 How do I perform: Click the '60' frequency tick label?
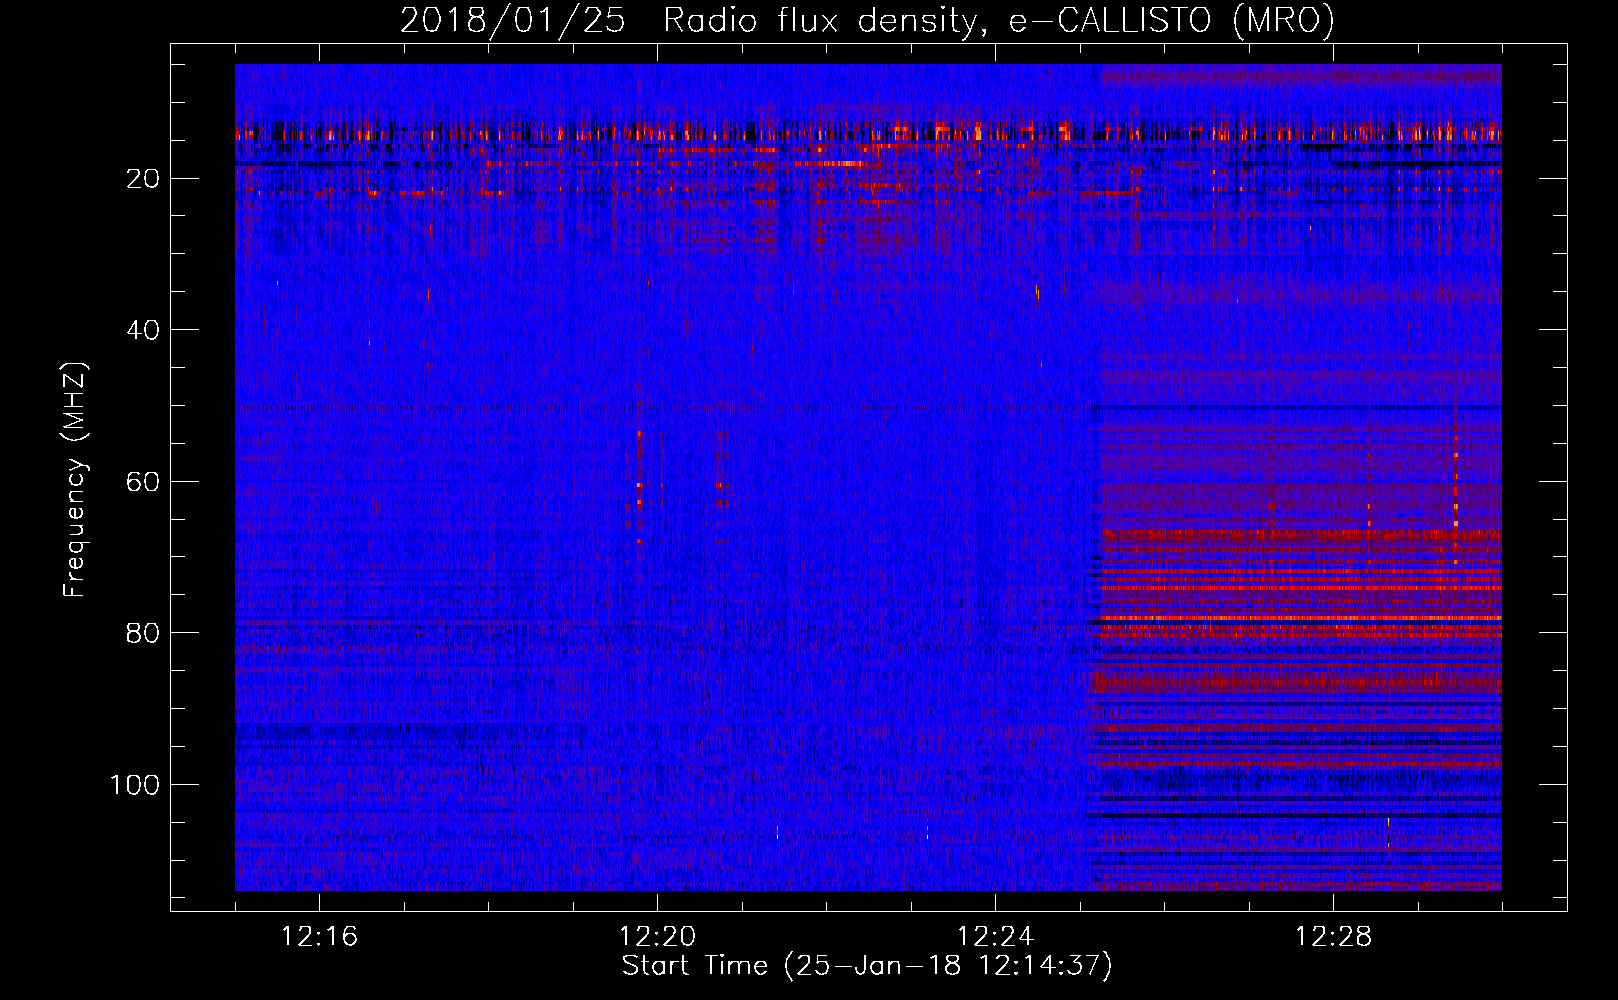point(144,482)
